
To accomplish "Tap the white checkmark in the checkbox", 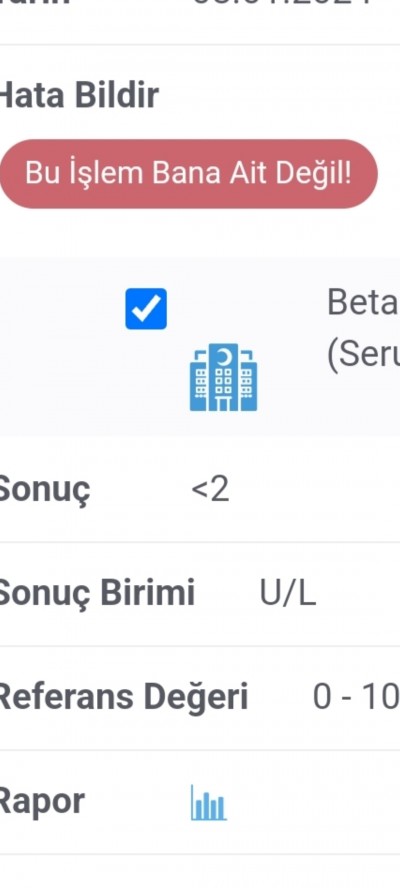I will [146, 309].
